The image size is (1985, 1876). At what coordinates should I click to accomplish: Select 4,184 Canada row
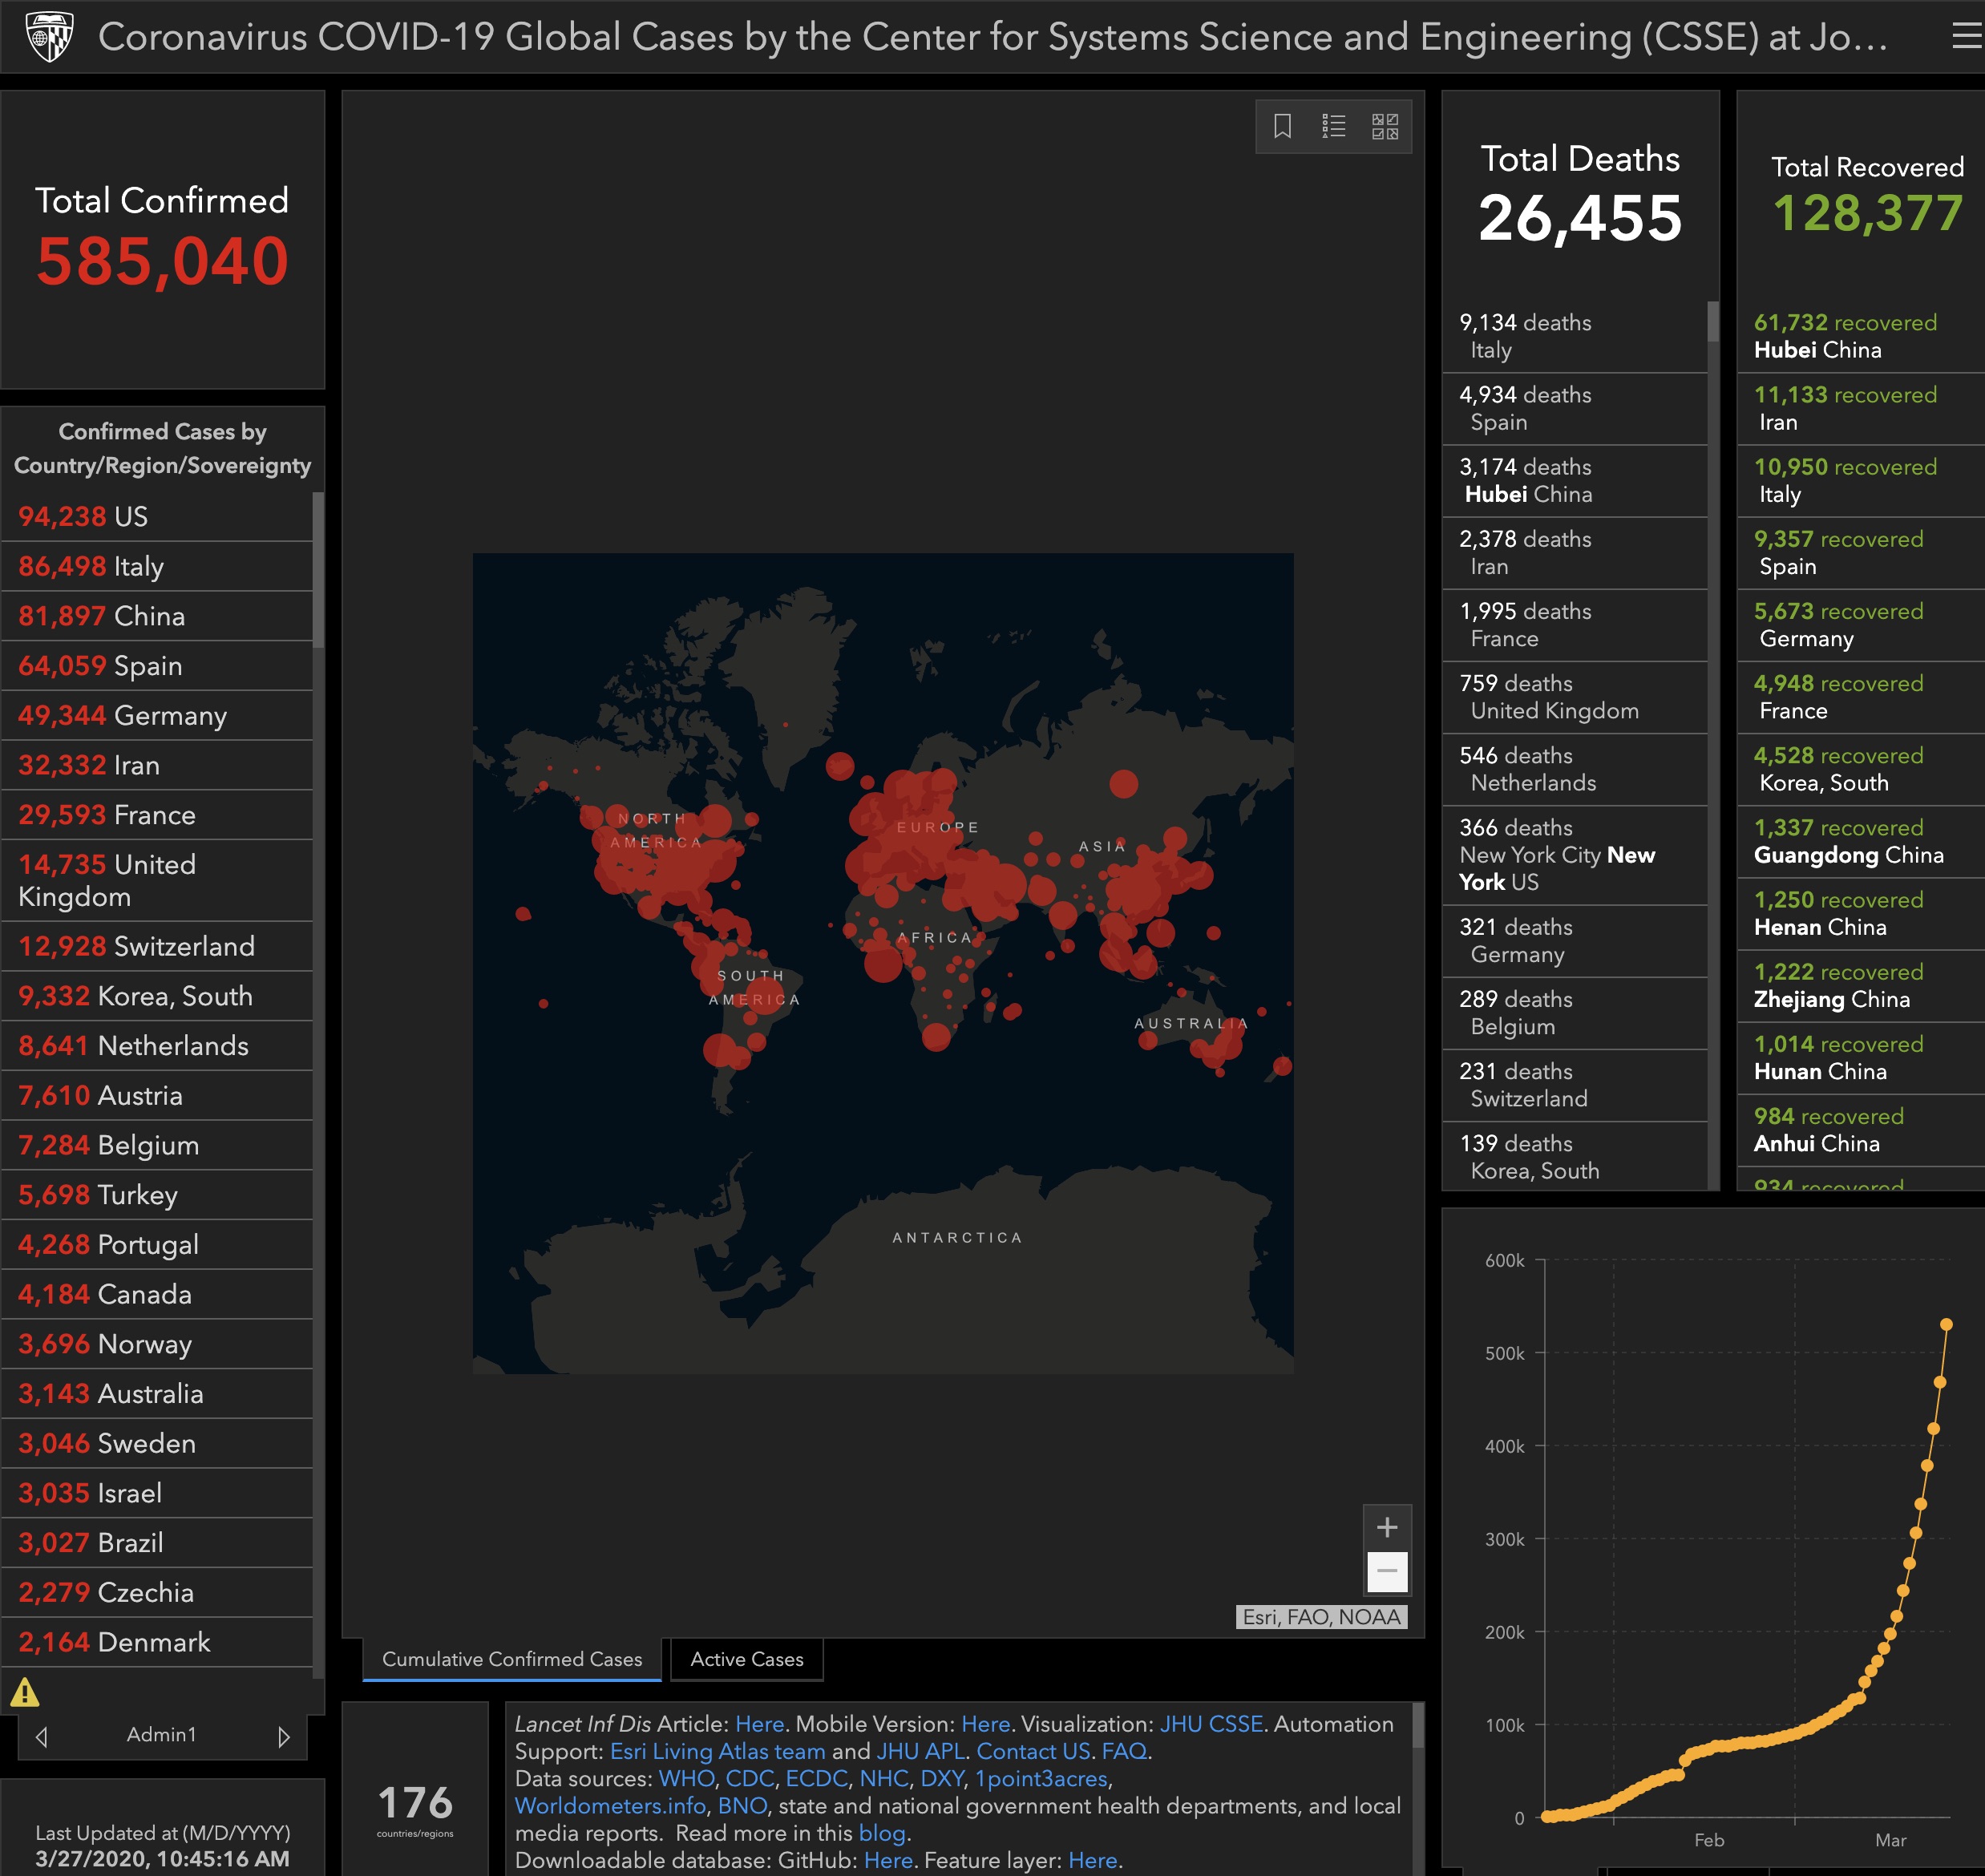[x=157, y=1294]
